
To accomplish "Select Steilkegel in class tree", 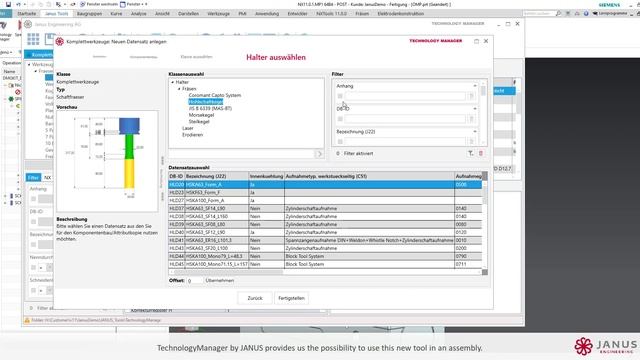I will click(x=199, y=122).
